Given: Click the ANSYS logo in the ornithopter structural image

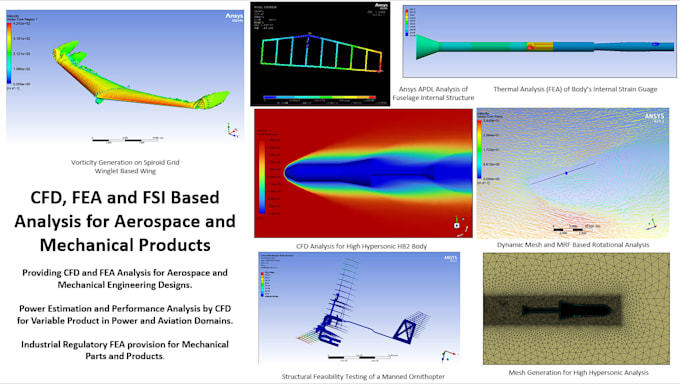Looking at the screenshot, I should pyautogui.click(x=450, y=258).
